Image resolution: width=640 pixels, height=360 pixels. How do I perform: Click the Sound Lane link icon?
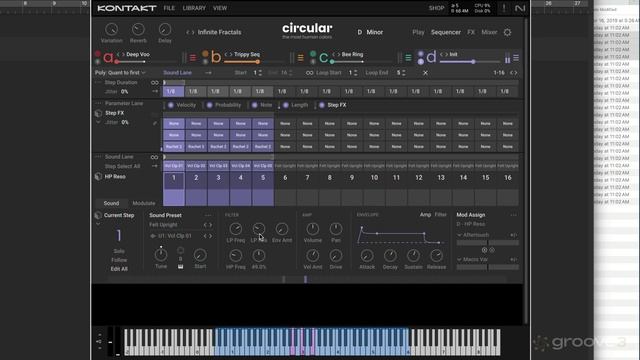pyautogui.click(x=154, y=157)
